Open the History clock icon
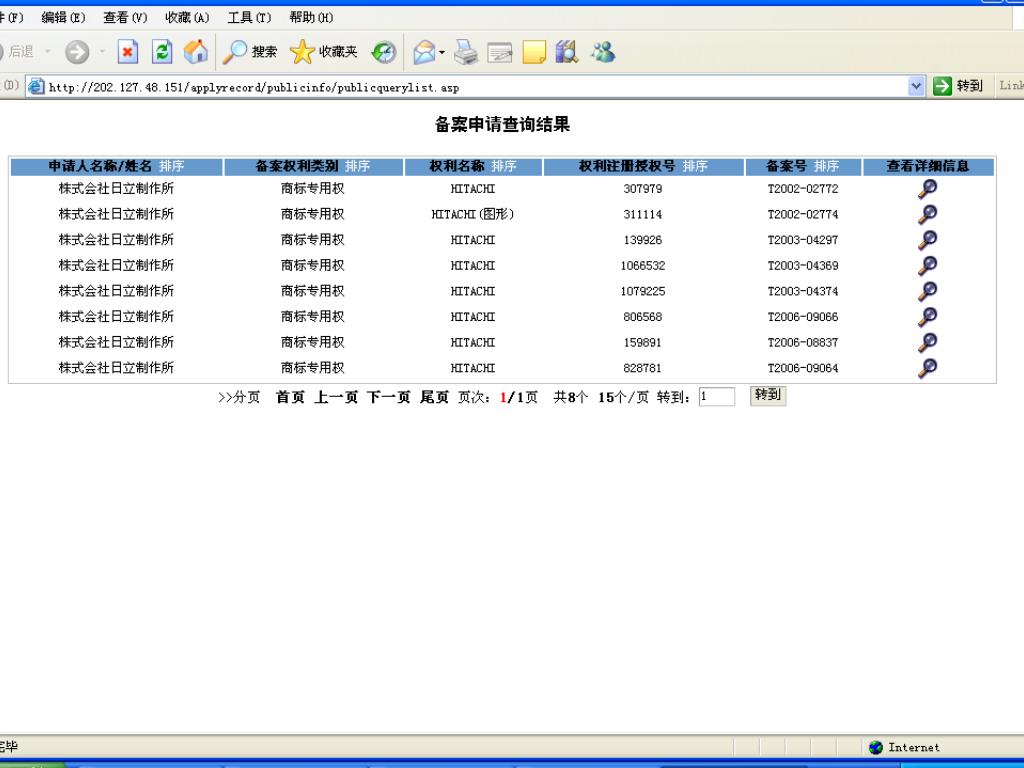This screenshot has width=1024, height=768. [x=384, y=52]
